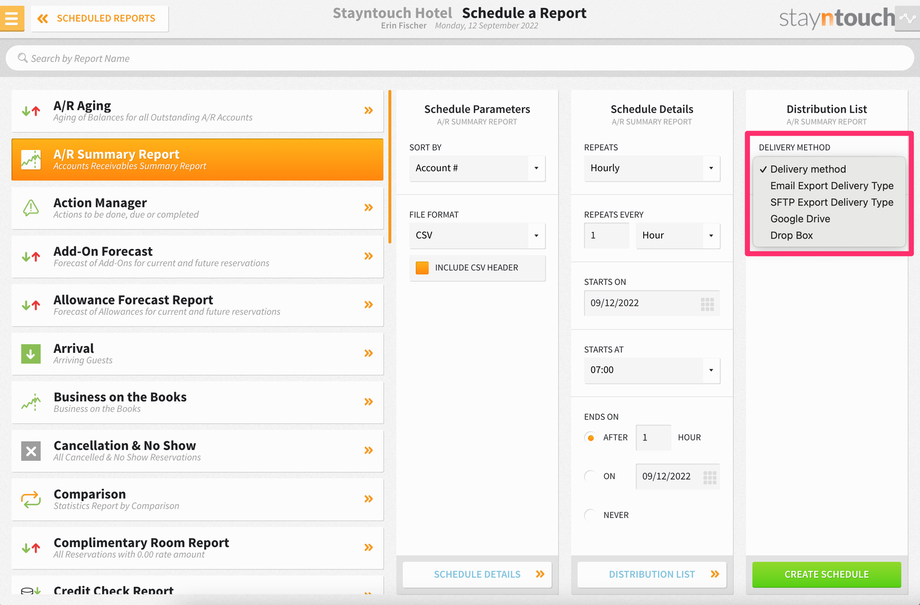Expand Complimentary Room Report chevron
Image resolution: width=920 pixels, height=605 pixels.
tap(368, 547)
